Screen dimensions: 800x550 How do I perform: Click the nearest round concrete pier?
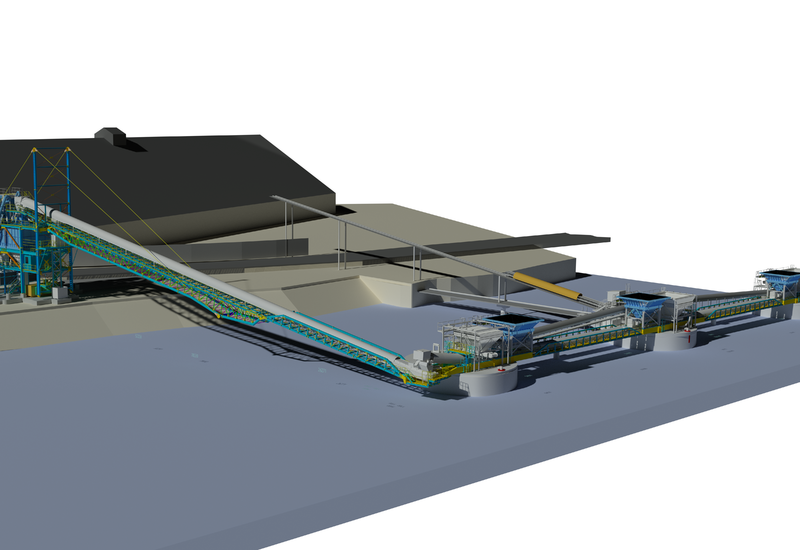pyautogui.click(x=487, y=380)
